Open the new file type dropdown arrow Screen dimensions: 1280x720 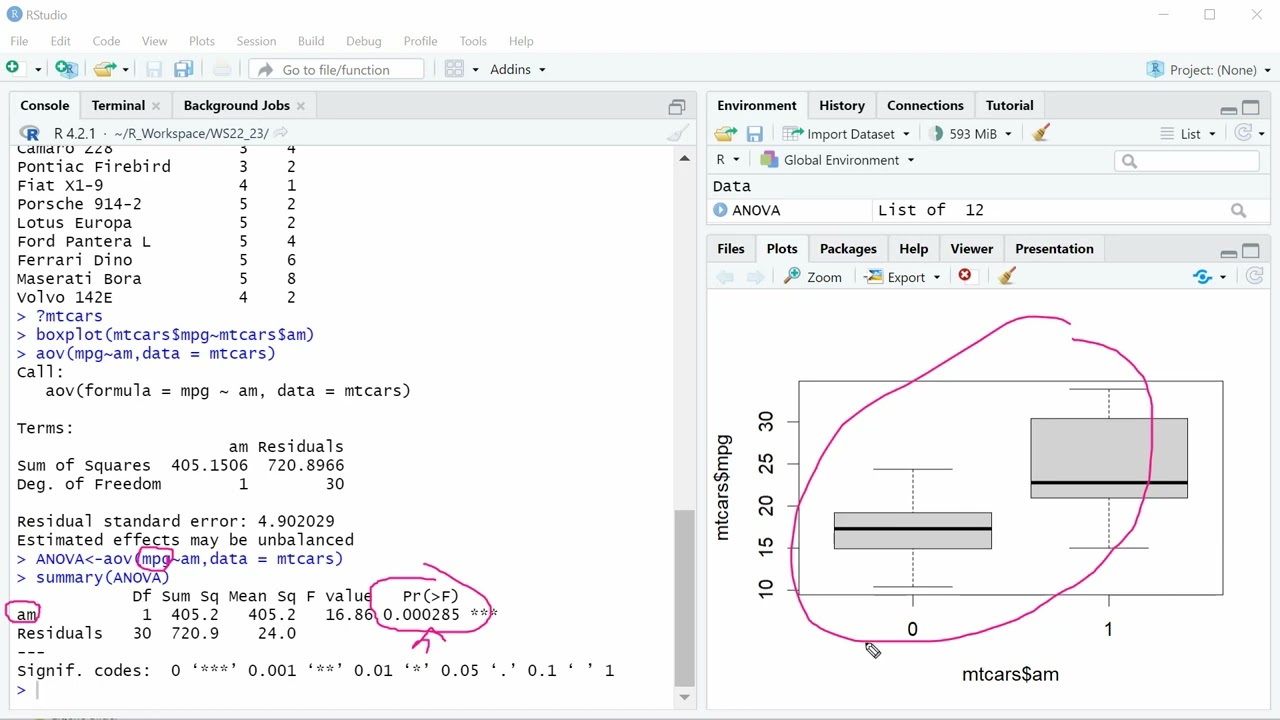click(x=38, y=69)
